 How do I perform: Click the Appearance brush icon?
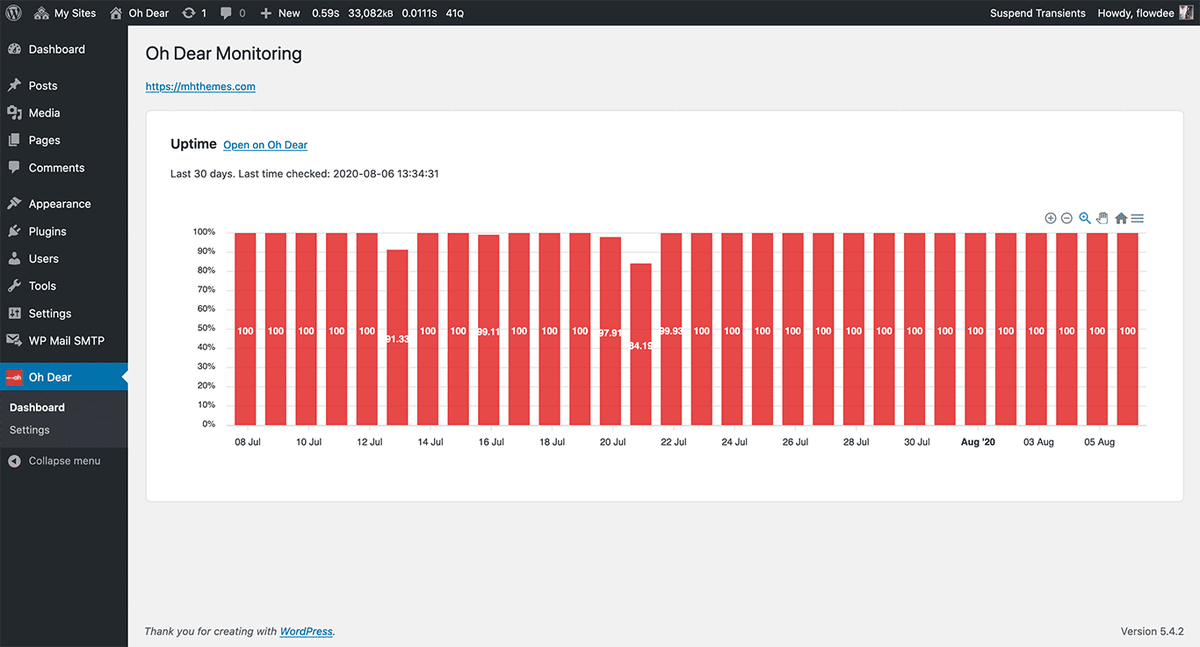click(x=14, y=204)
